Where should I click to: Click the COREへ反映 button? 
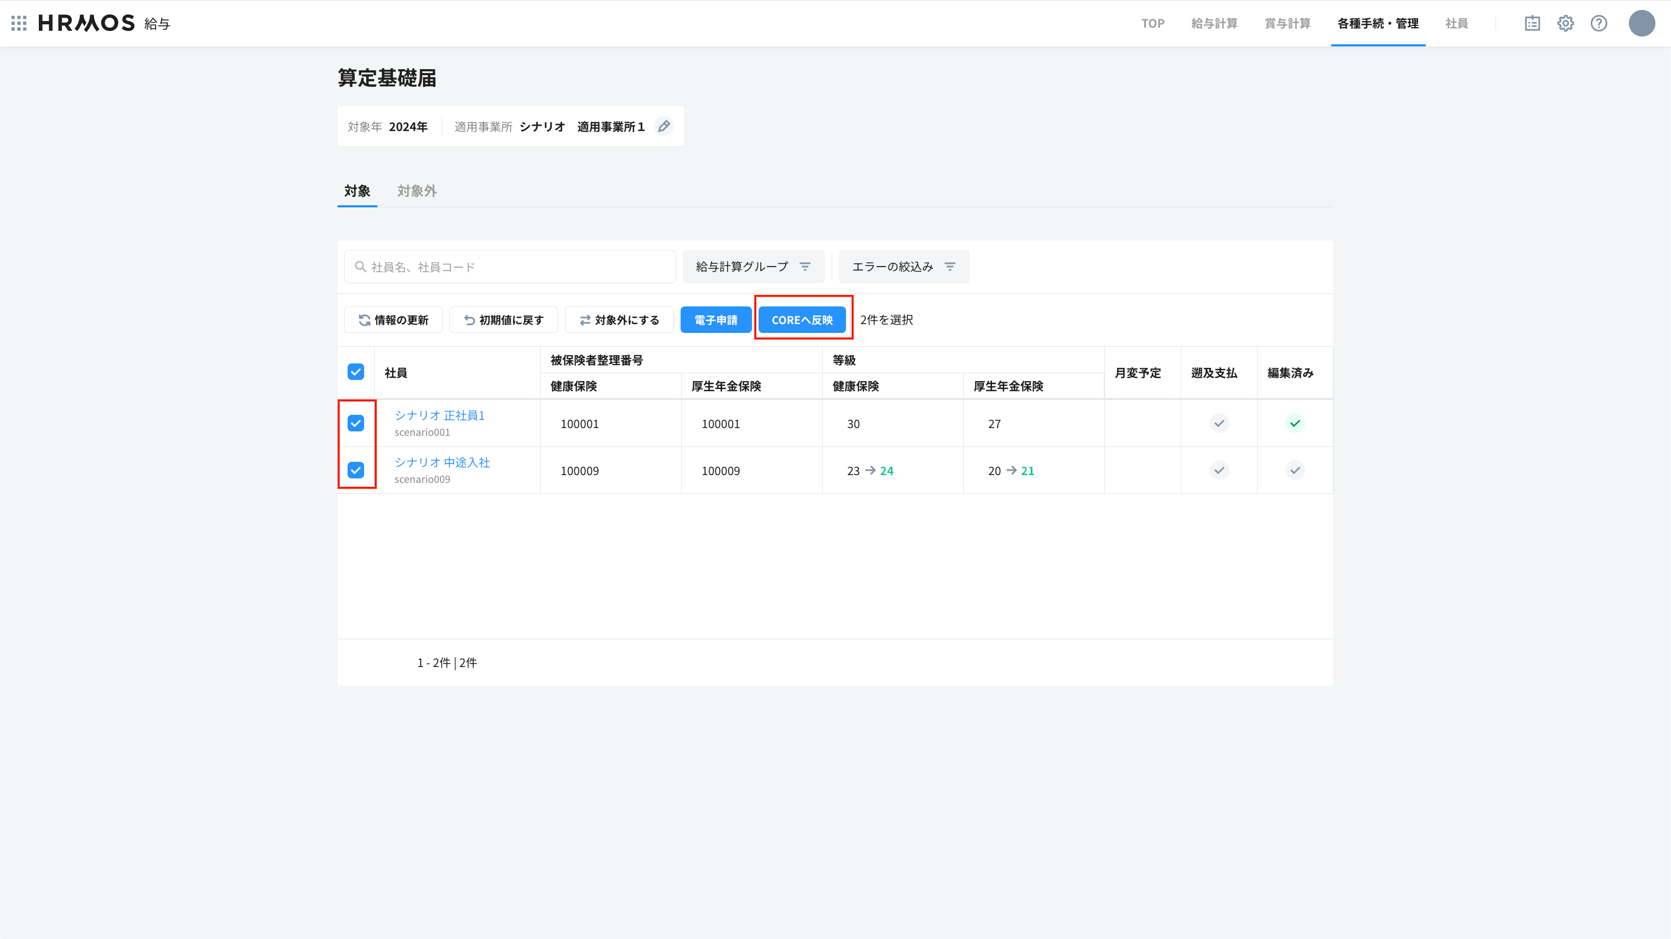pyautogui.click(x=802, y=320)
